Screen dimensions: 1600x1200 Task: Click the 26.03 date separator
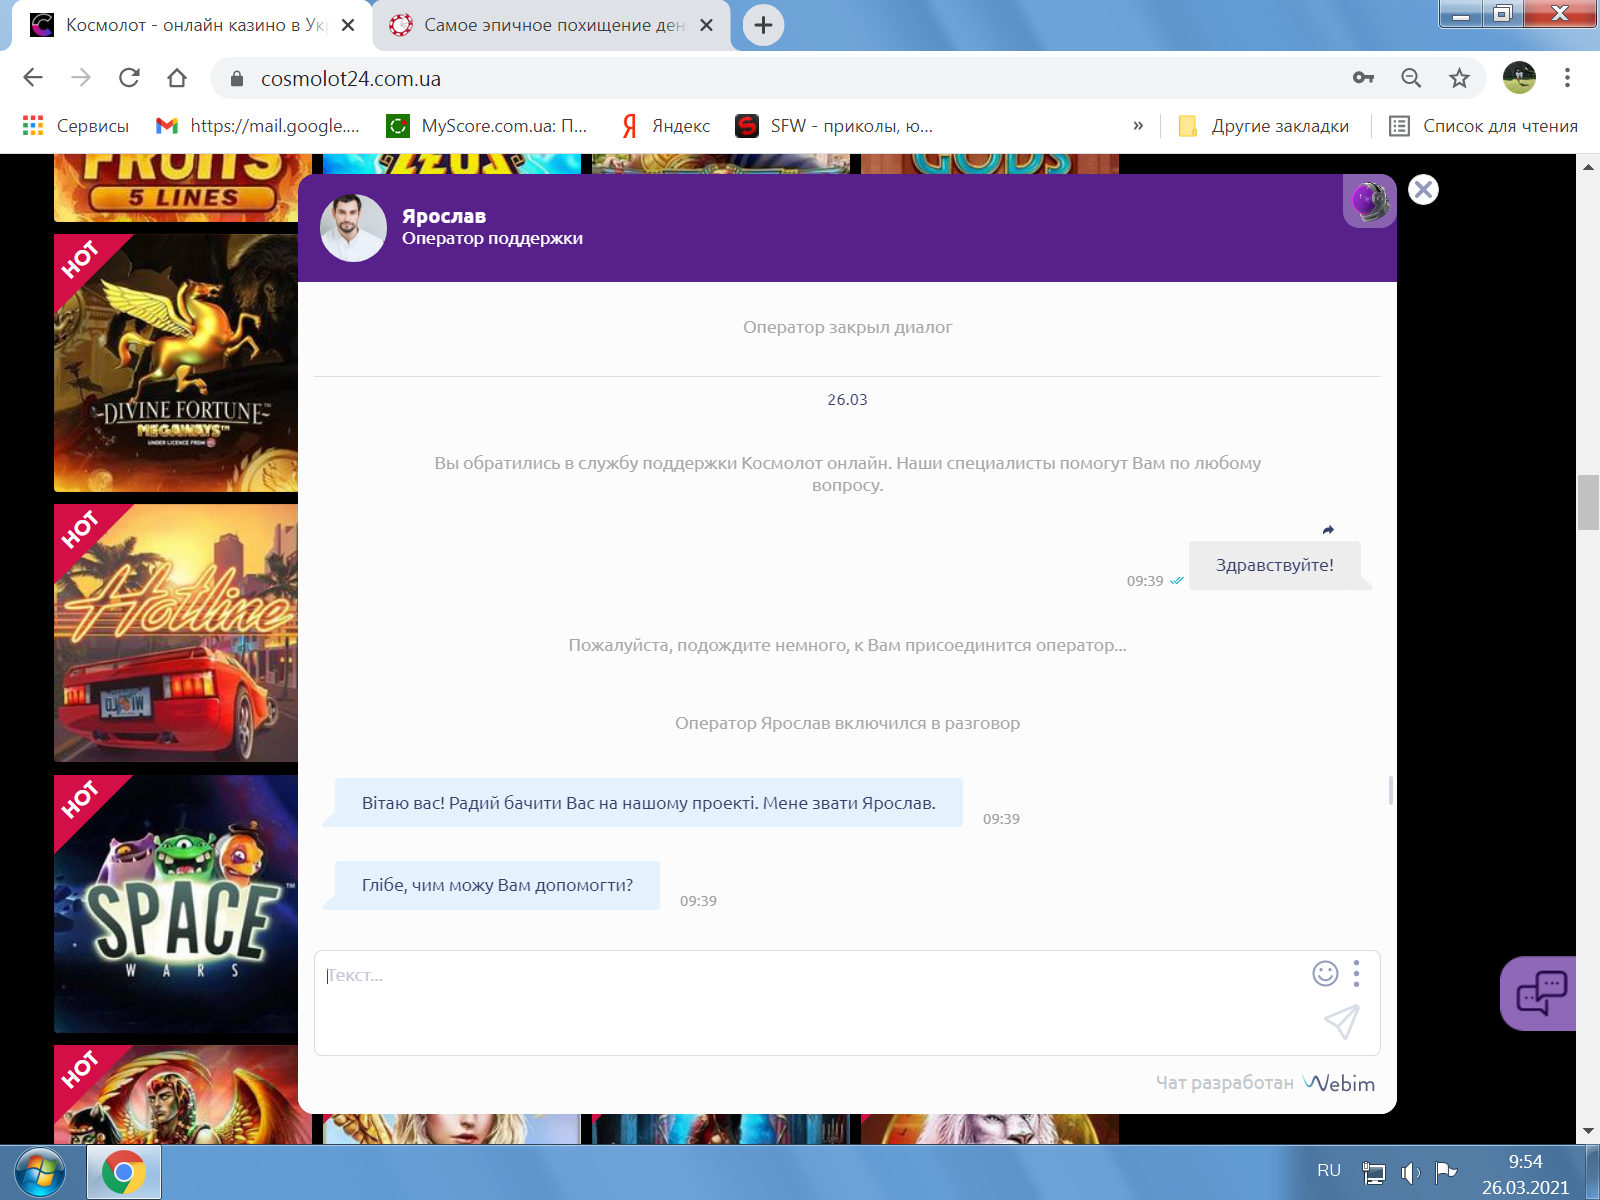(848, 400)
